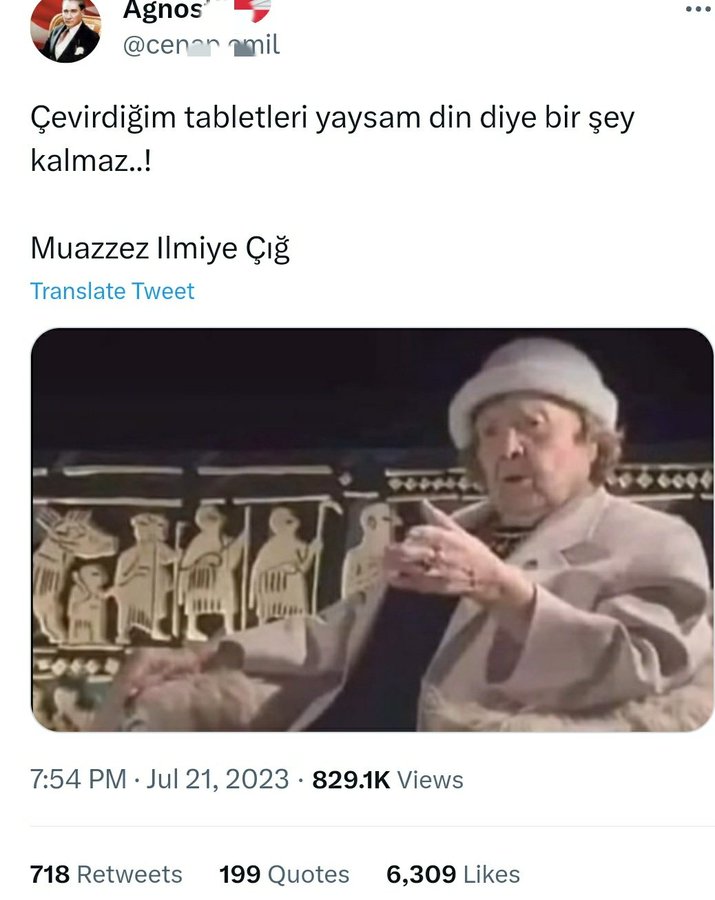Click the tweet text starting with Çevirdiğim

click(x=333, y=139)
